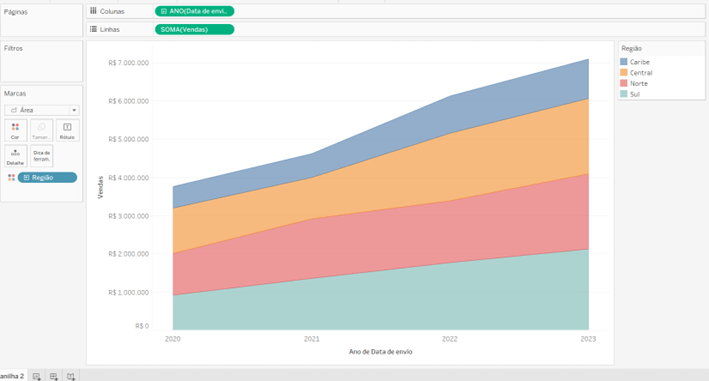This screenshot has height=381, width=709.
Task: Open the Dica de ferramenta marks card
Action: (41, 156)
